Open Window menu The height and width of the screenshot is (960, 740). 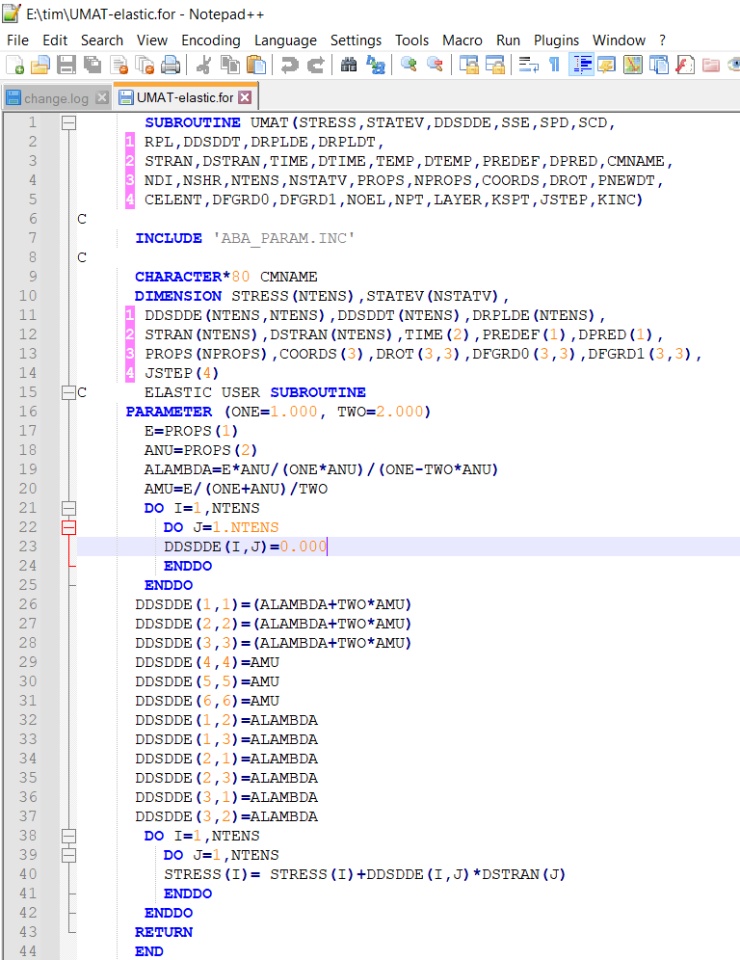(x=618, y=40)
